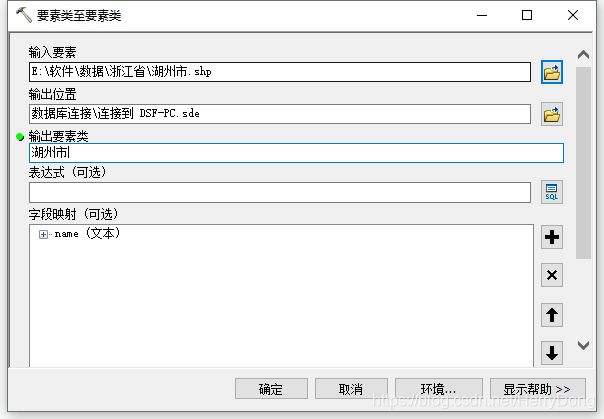Click the vertical scrollbar thumb
The width and height of the screenshot is (604, 419).
(x=583, y=163)
